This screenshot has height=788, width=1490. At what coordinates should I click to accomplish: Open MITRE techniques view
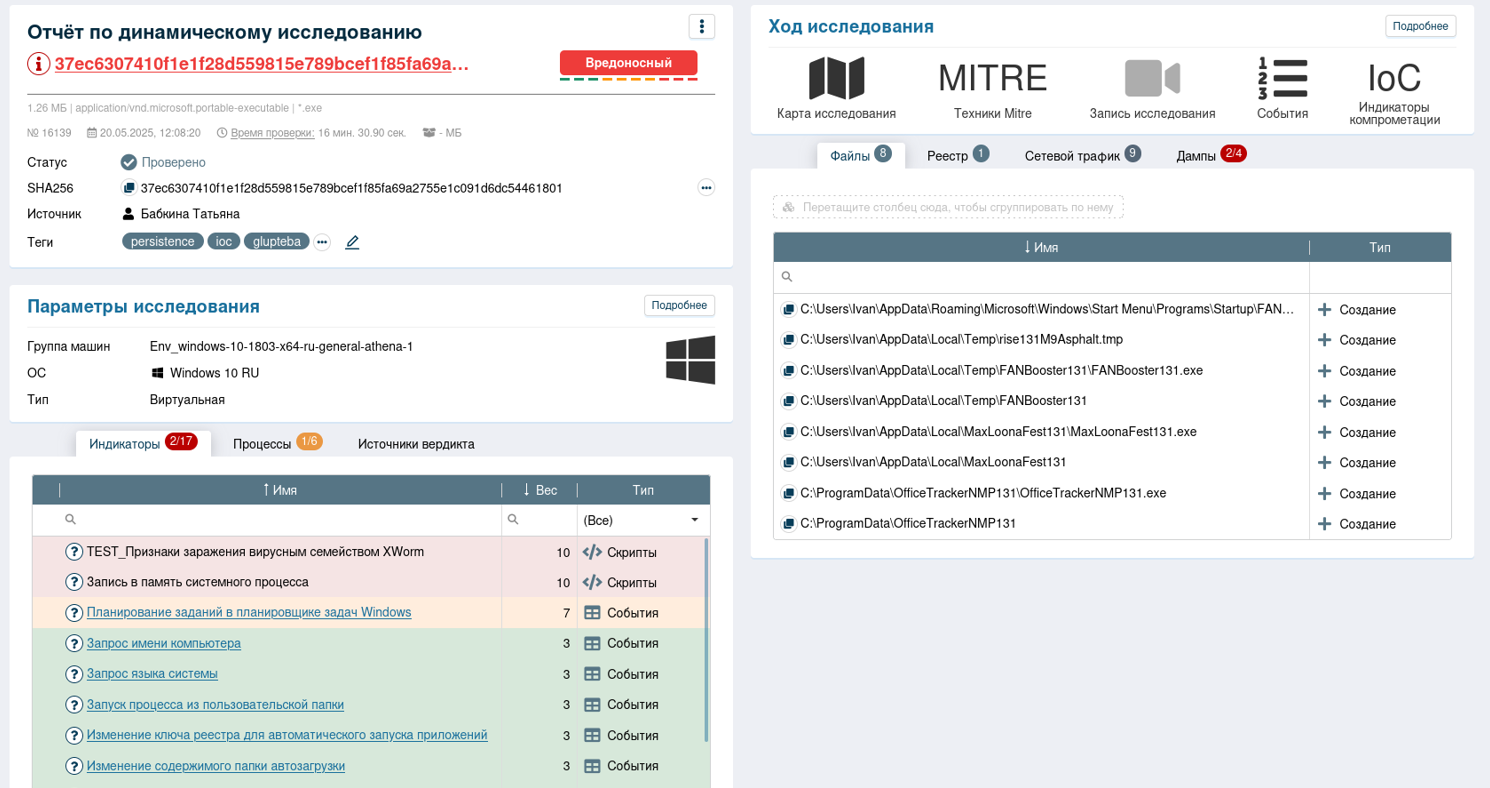pyautogui.click(x=992, y=78)
